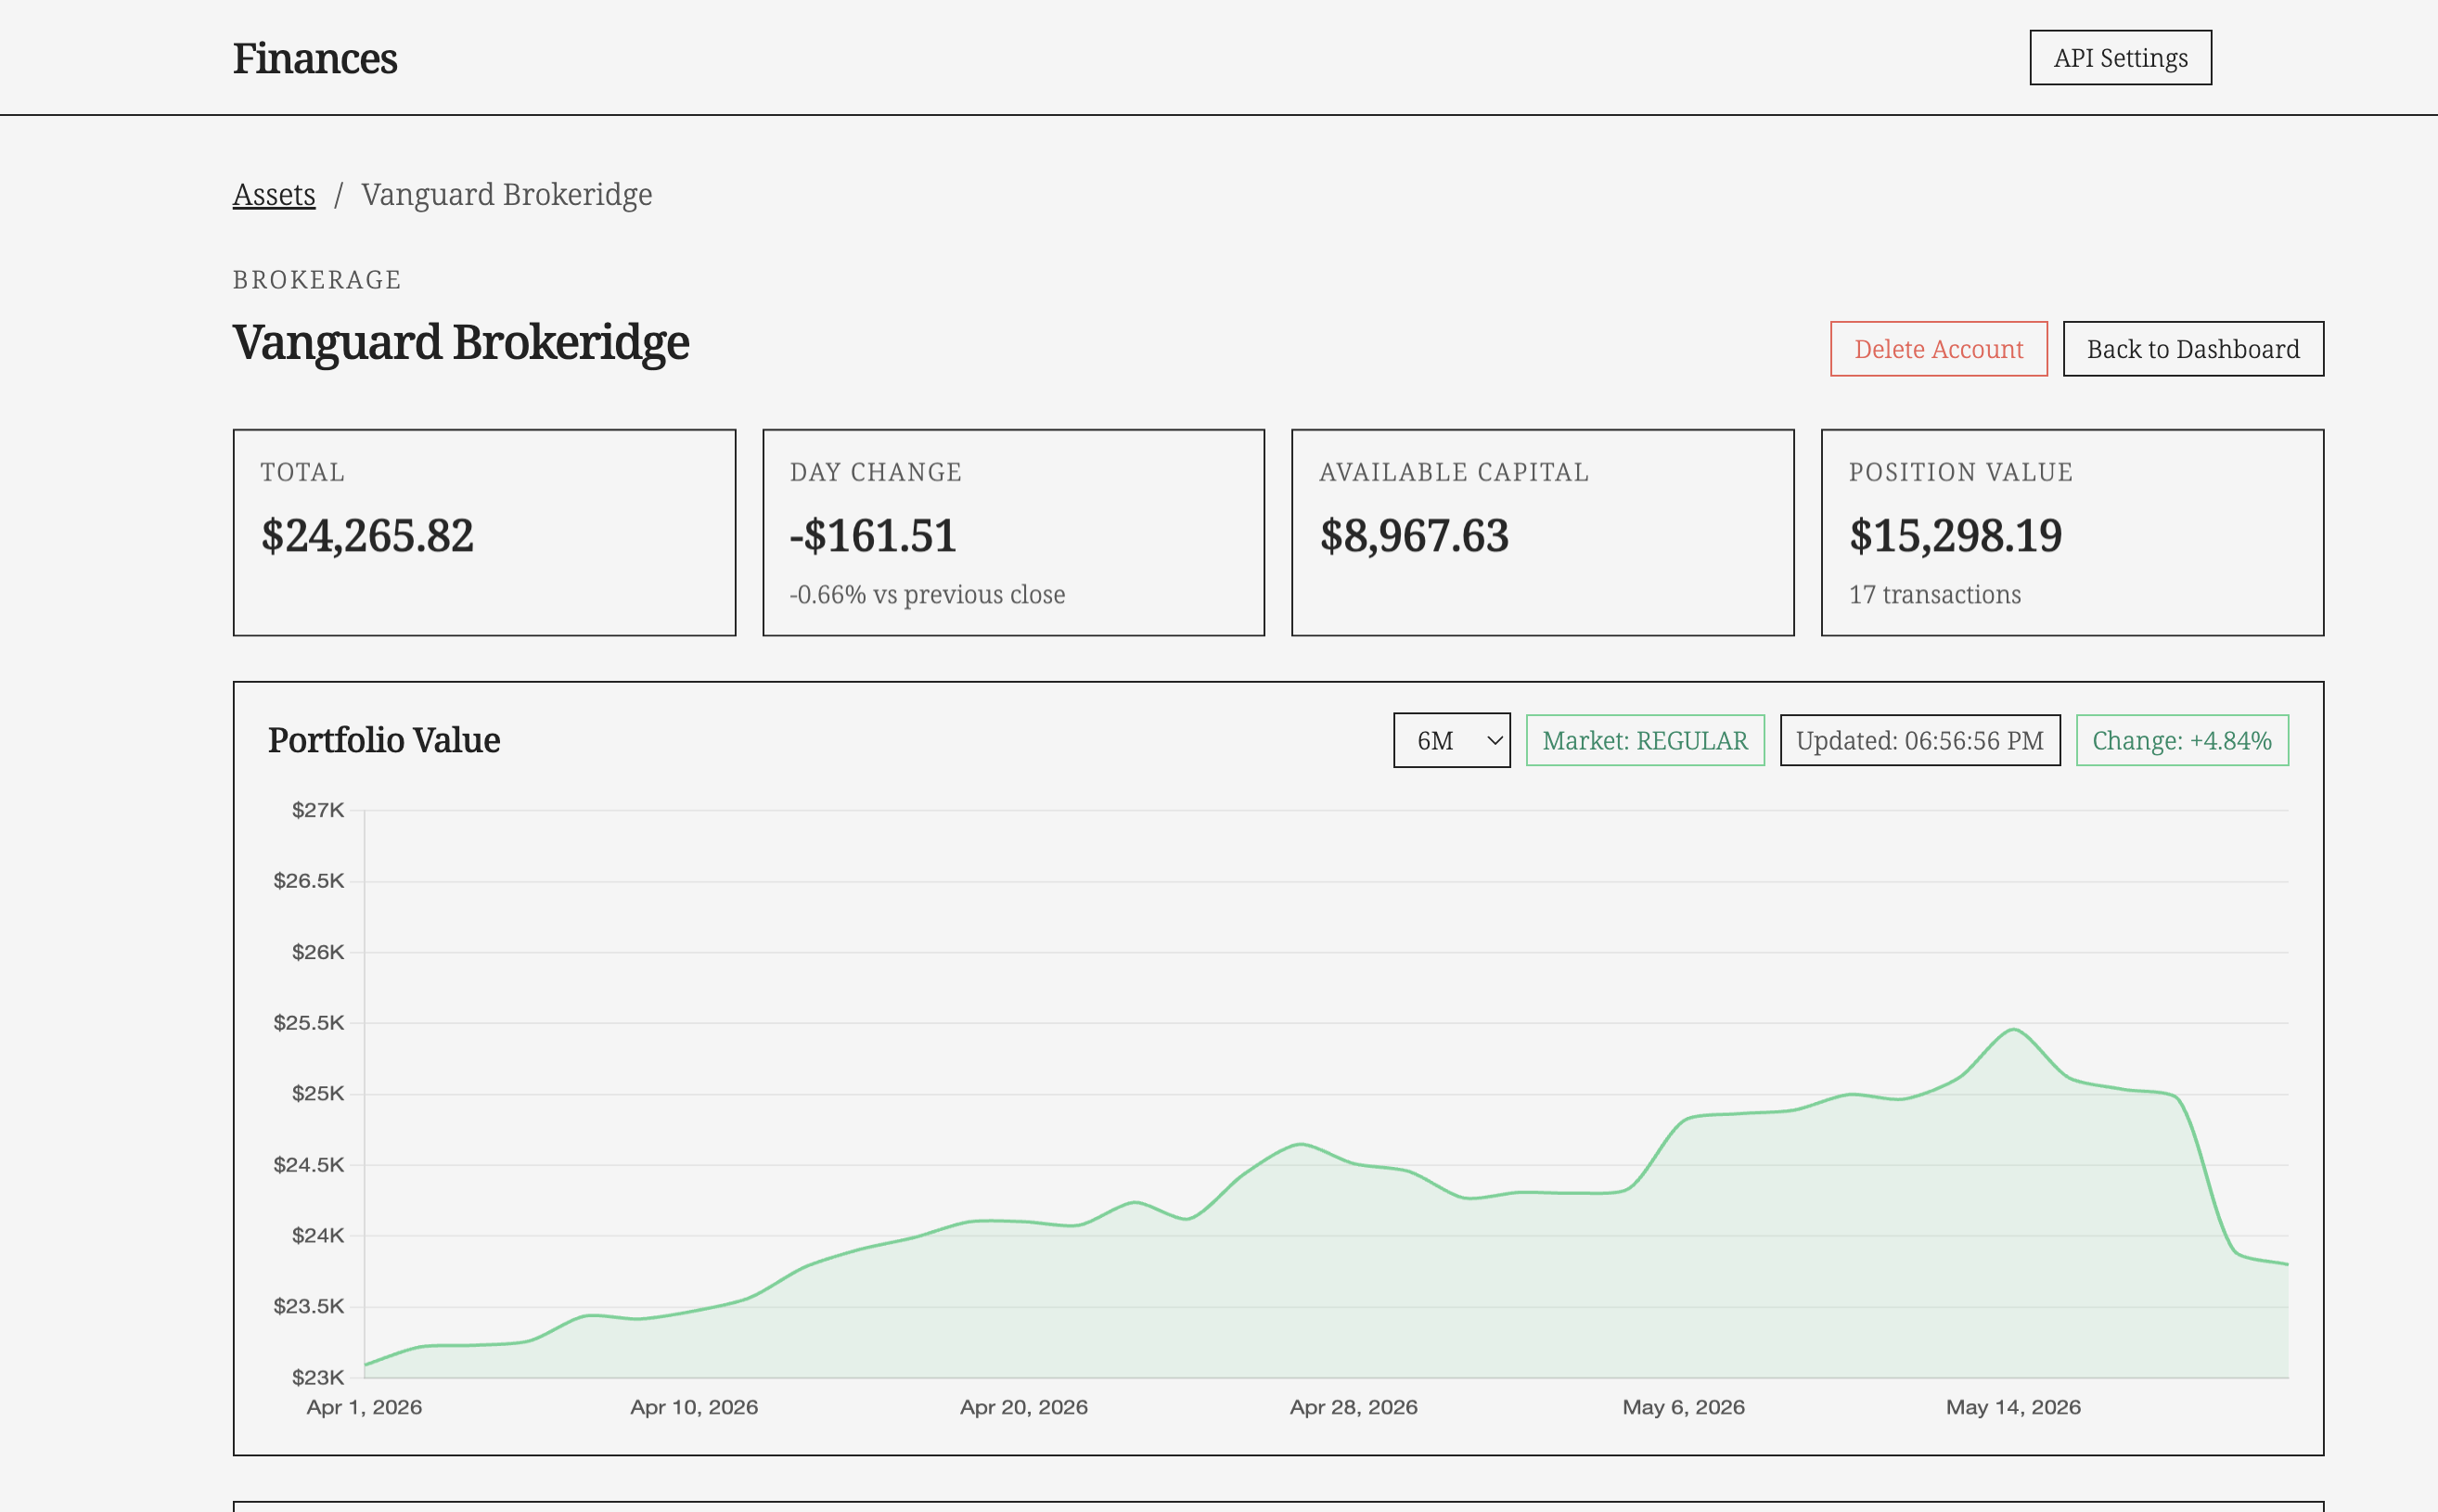The image size is (2438, 1512).
Task: Click the 17 transactions label
Action: [x=1934, y=595]
